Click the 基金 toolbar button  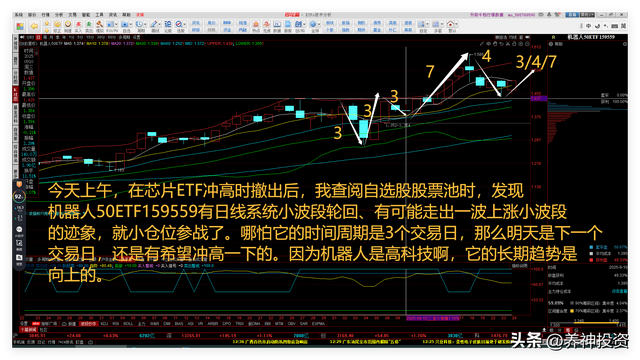[377, 30]
